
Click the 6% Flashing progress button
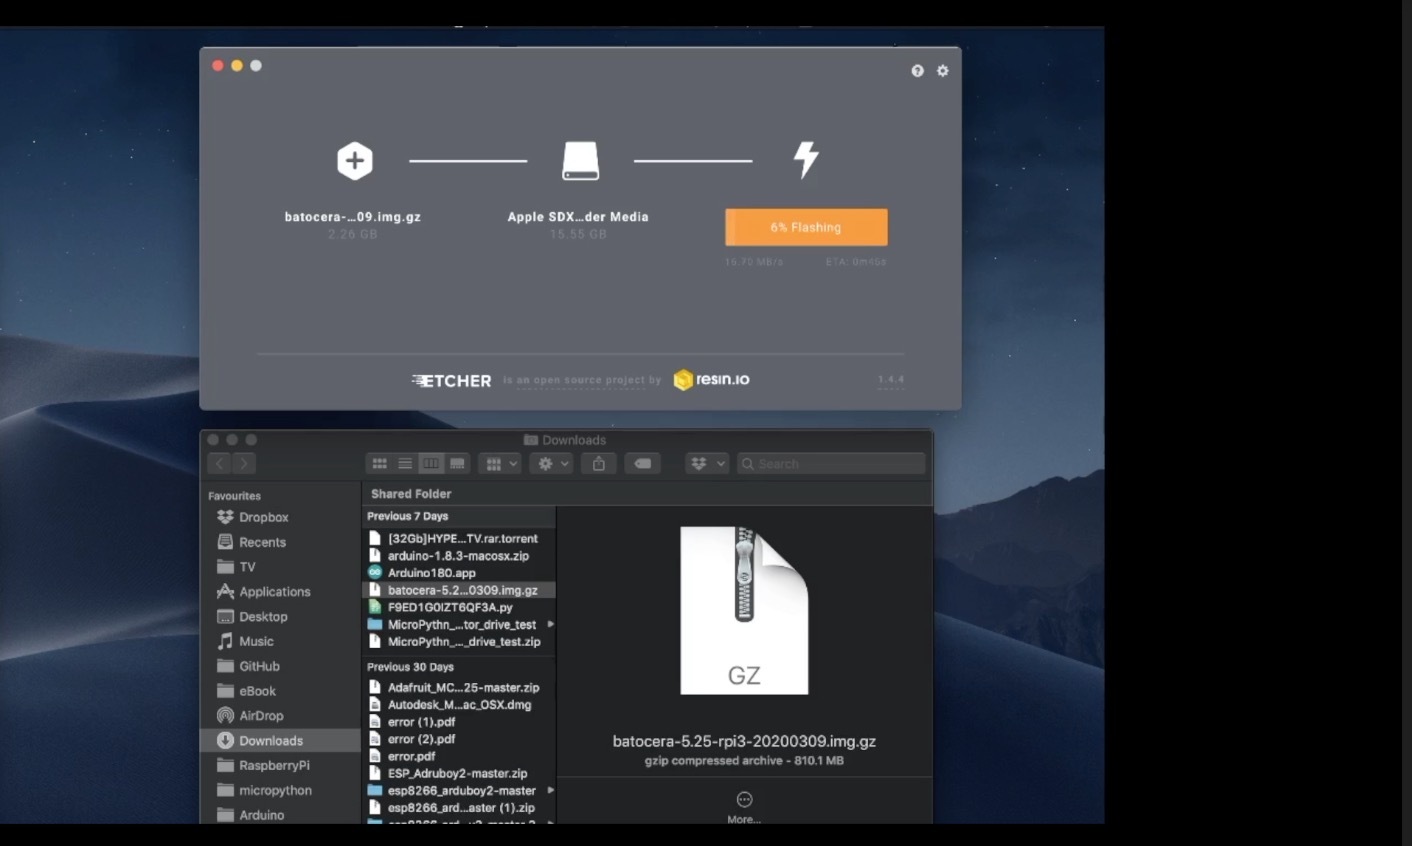point(806,227)
